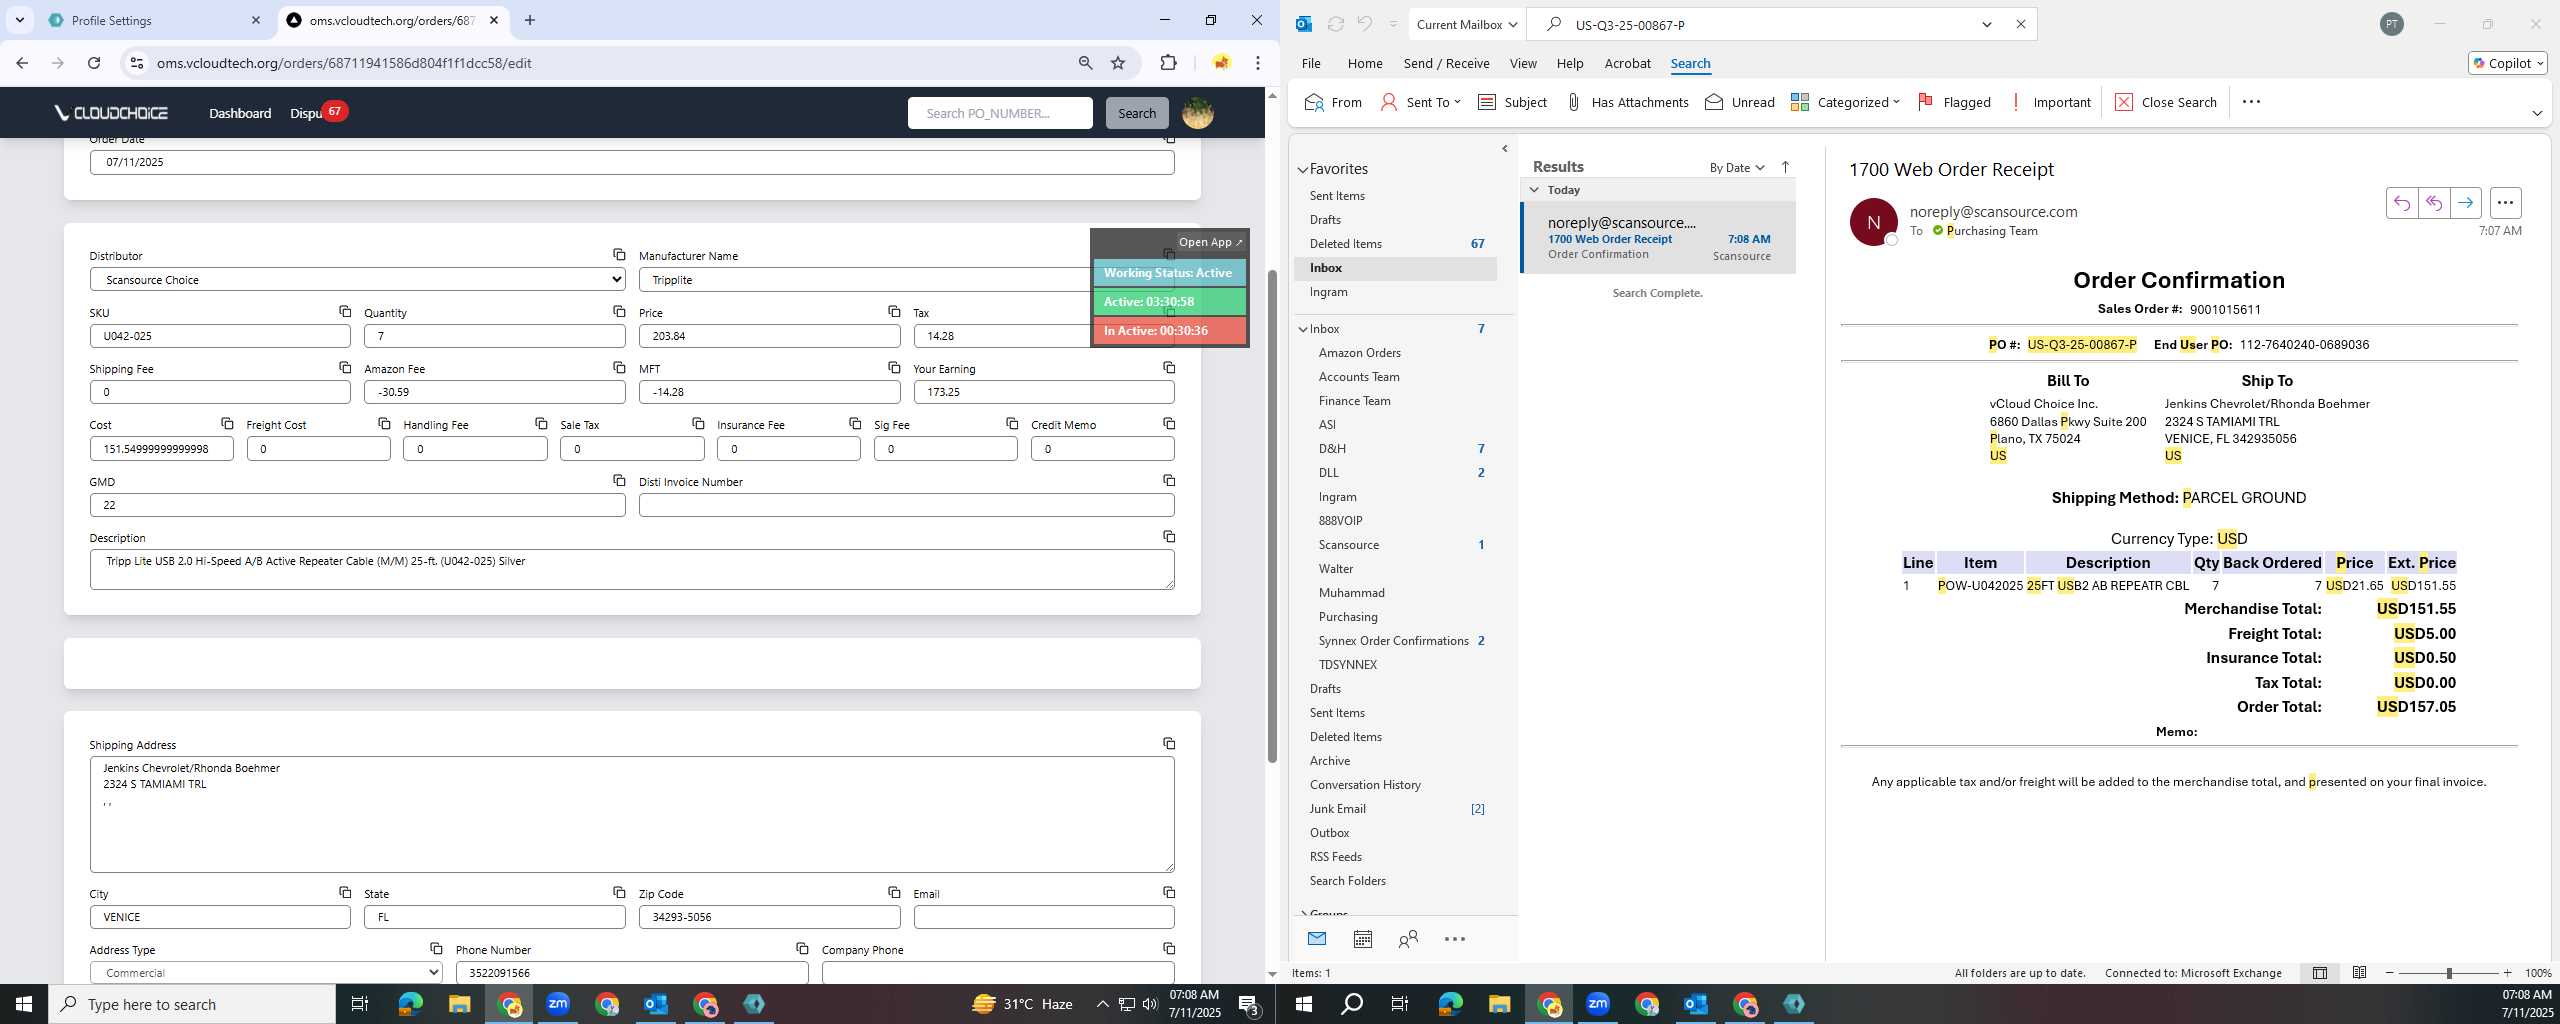
Task: Click the Search button beside PO_NUMBER
Action: 1136,113
